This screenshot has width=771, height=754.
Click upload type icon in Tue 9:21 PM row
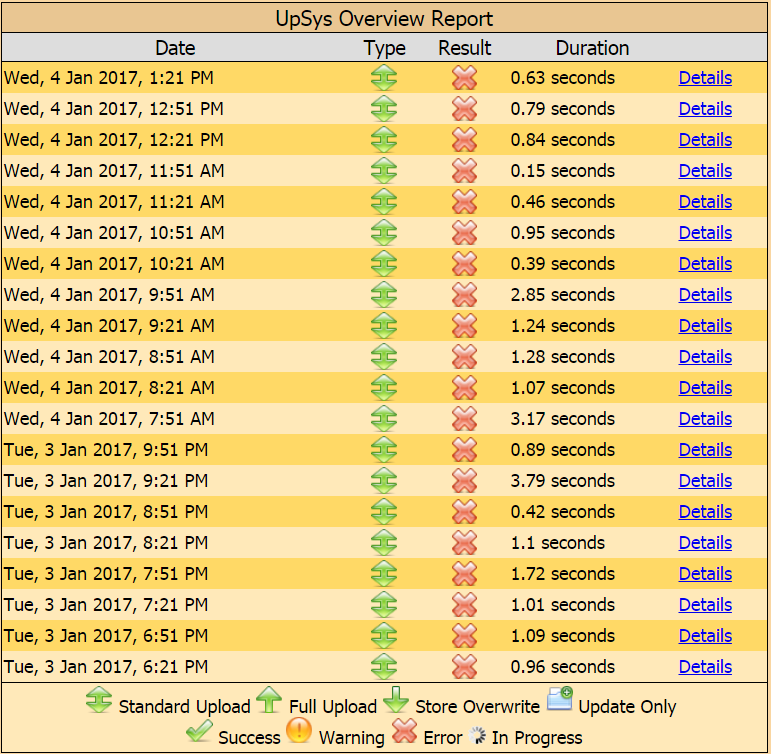[x=384, y=481]
